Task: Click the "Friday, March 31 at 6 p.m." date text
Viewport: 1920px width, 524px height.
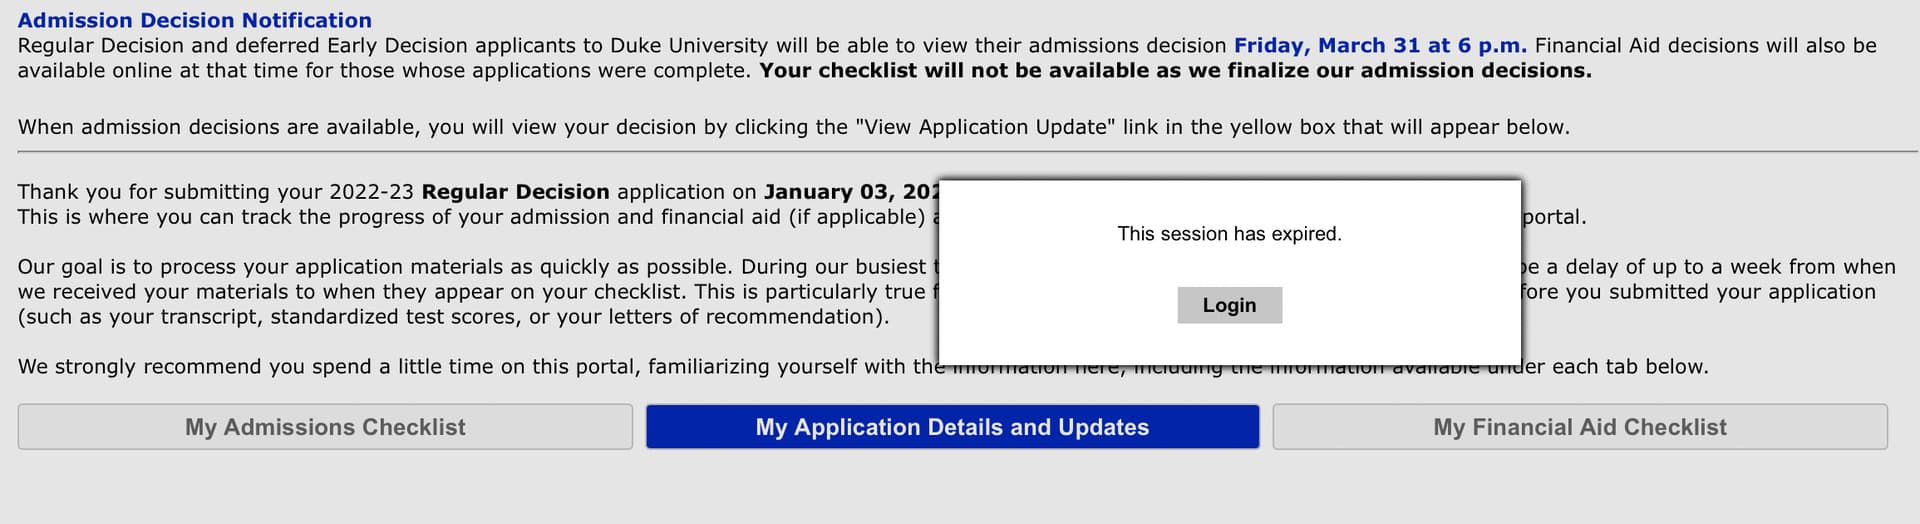Action: 1380,45
